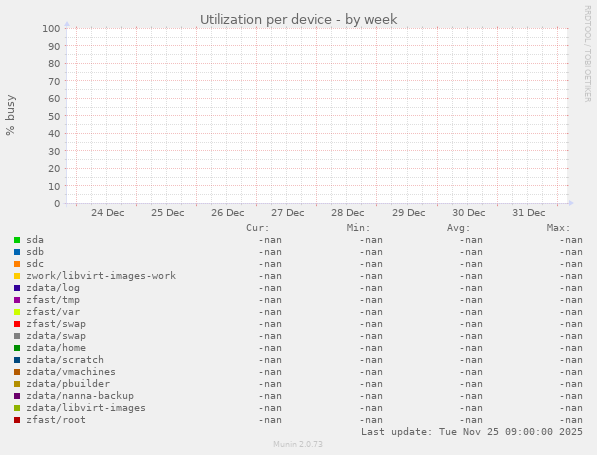The image size is (597, 455).
Task: Click the zfast/tmp purple swatch
Action: (17, 300)
